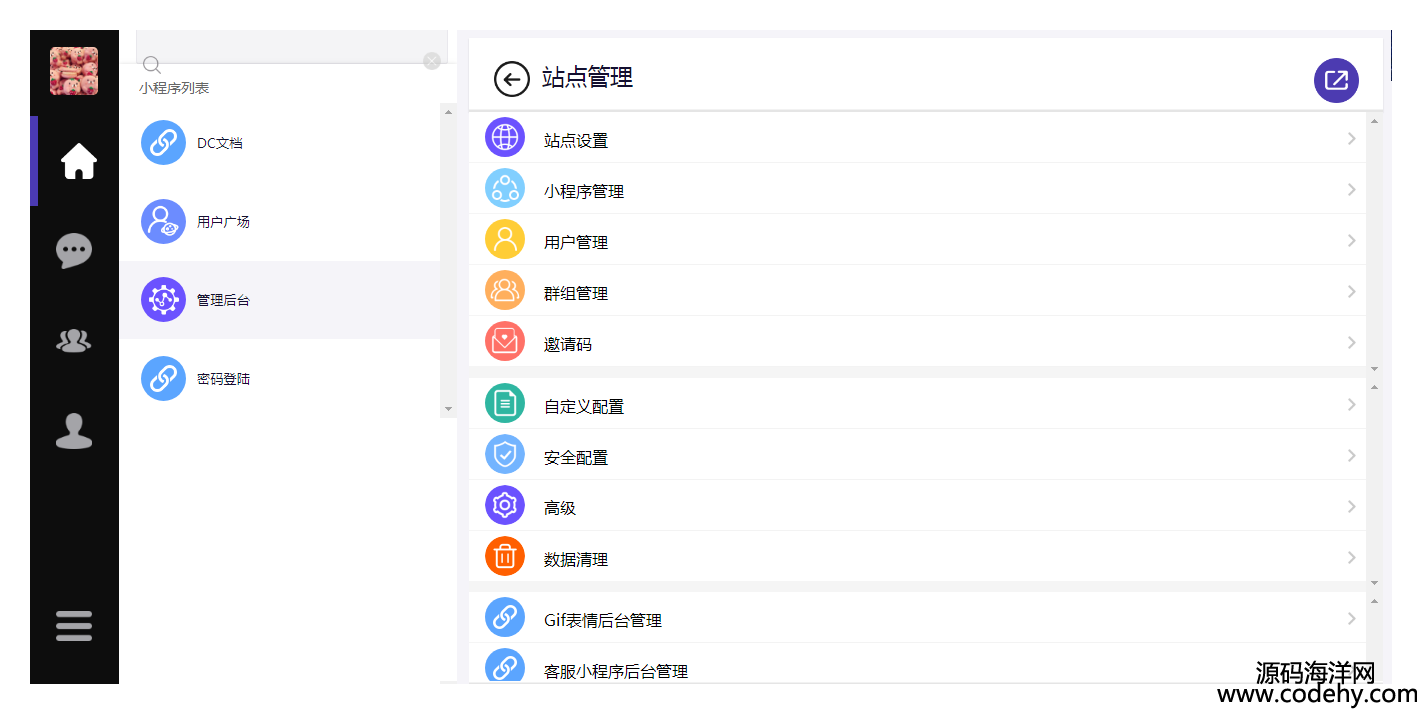1422x714 pixels.
Task: Click the mini-program list scrollbar down arrow
Action: pos(448,409)
